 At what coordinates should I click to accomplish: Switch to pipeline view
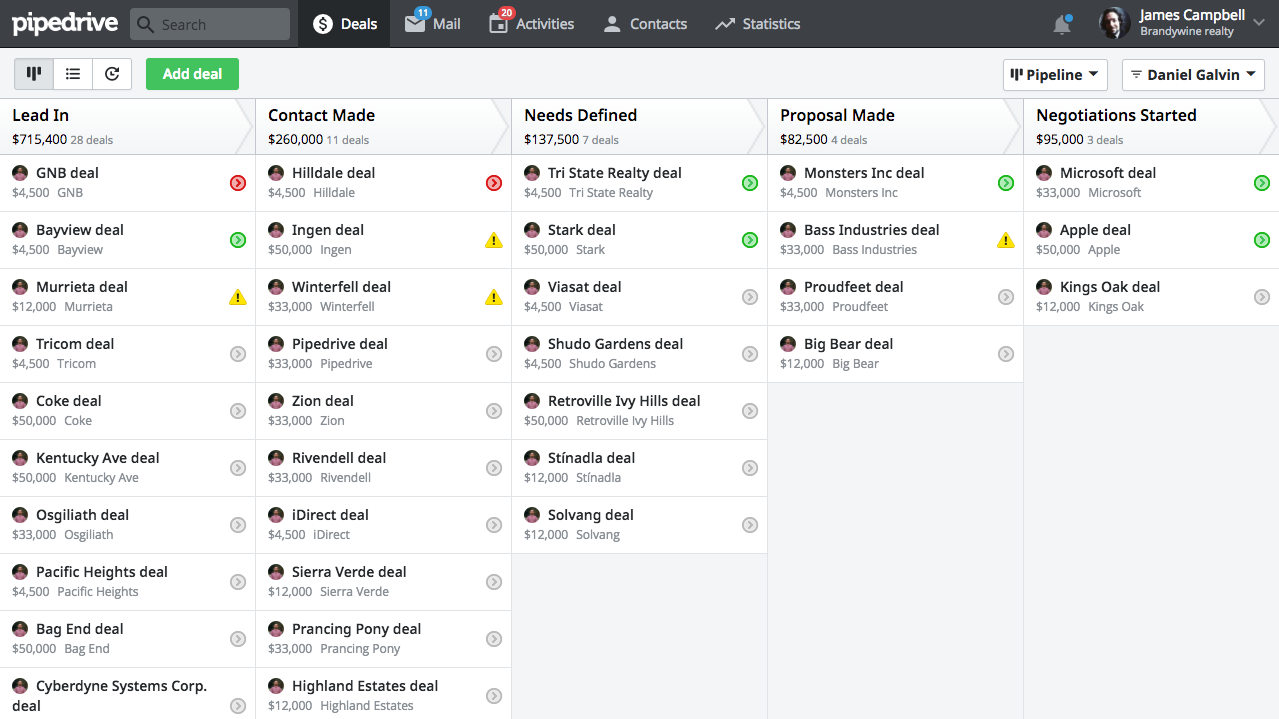(x=34, y=74)
